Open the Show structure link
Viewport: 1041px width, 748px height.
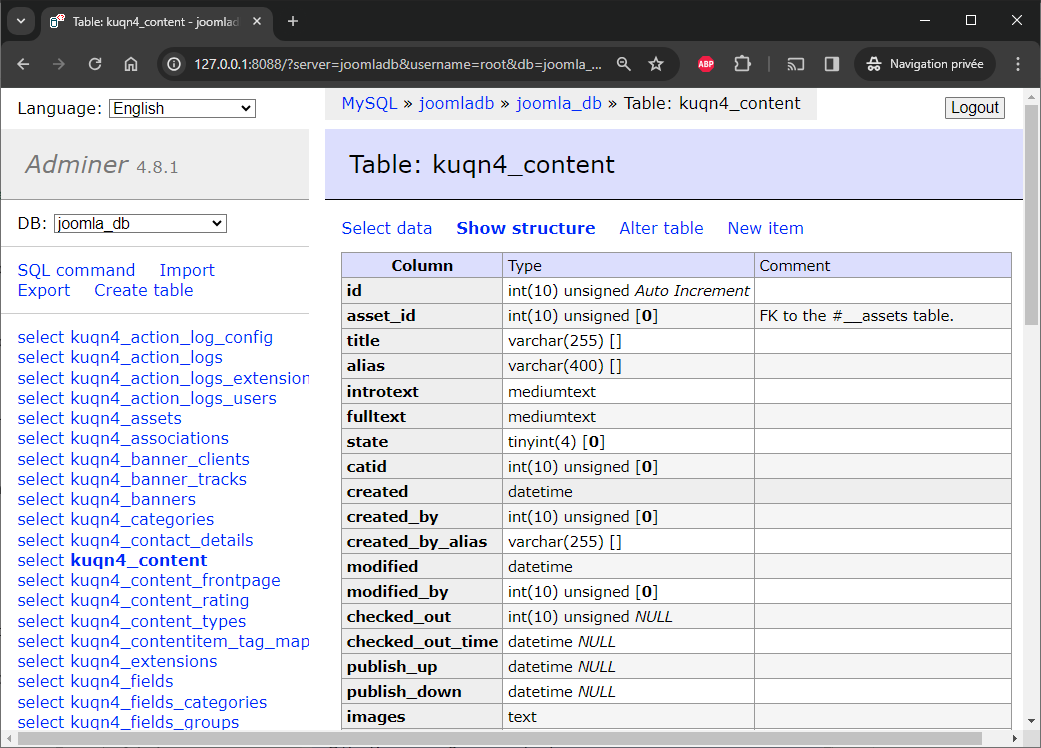tap(526, 228)
